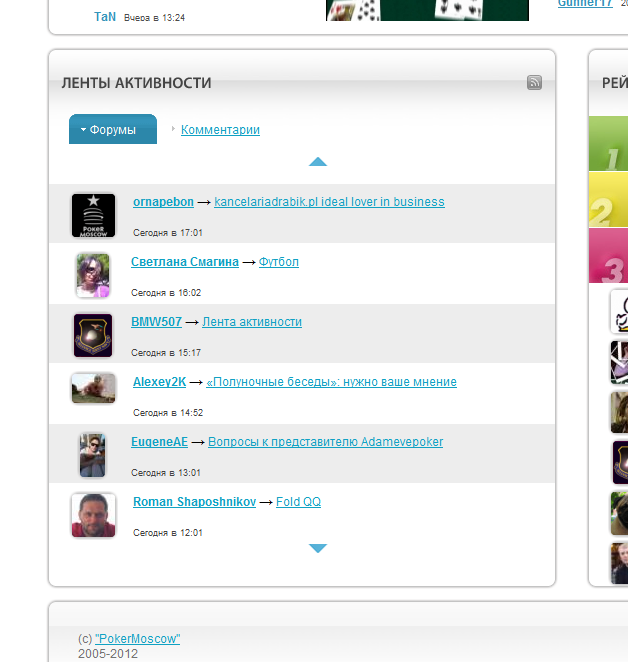Select the pink rank 3 block
Image resolution: width=628 pixels, height=662 pixels.
pyautogui.click(x=609, y=255)
